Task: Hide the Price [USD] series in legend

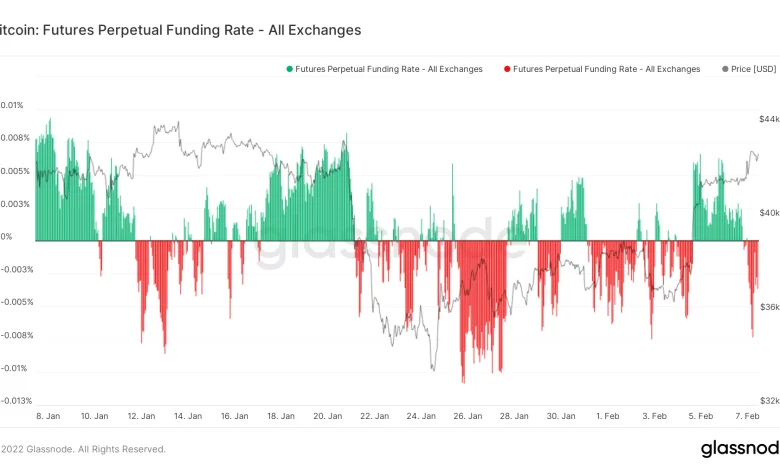Action: (x=754, y=69)
